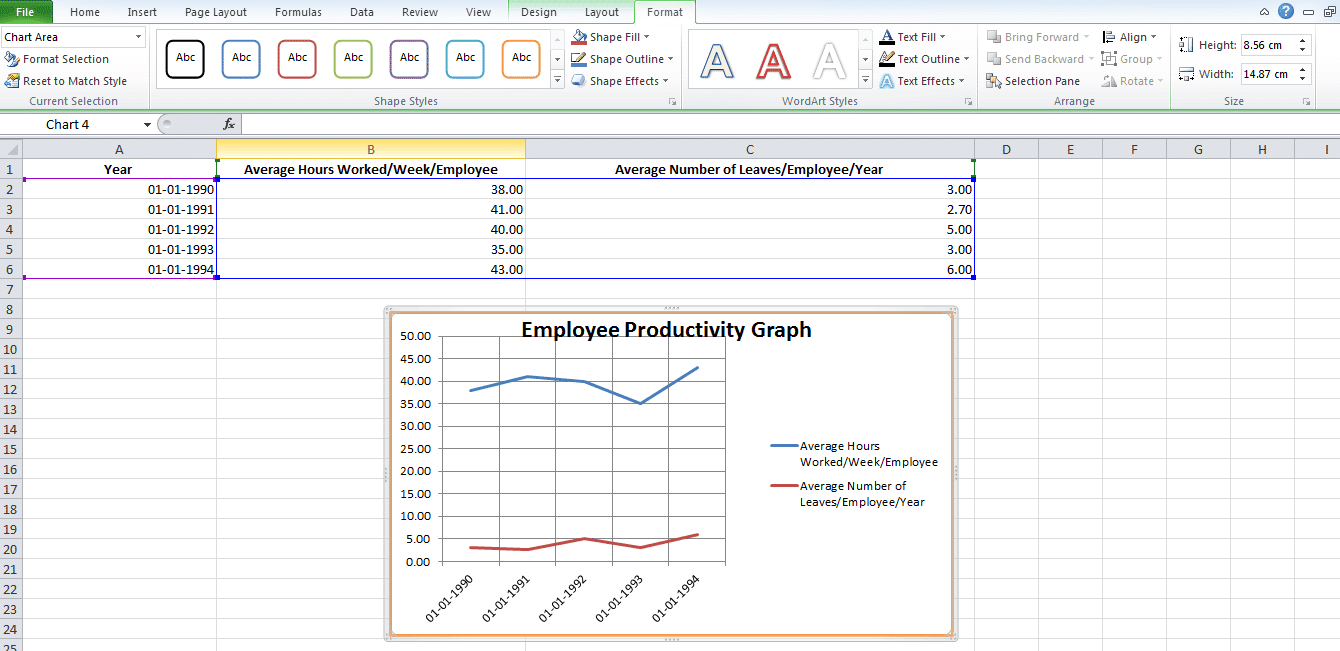1340x651 pixels.
Task: Click the Text Fill letter icon
Action: pyautogui.click(x=887, y=37)
